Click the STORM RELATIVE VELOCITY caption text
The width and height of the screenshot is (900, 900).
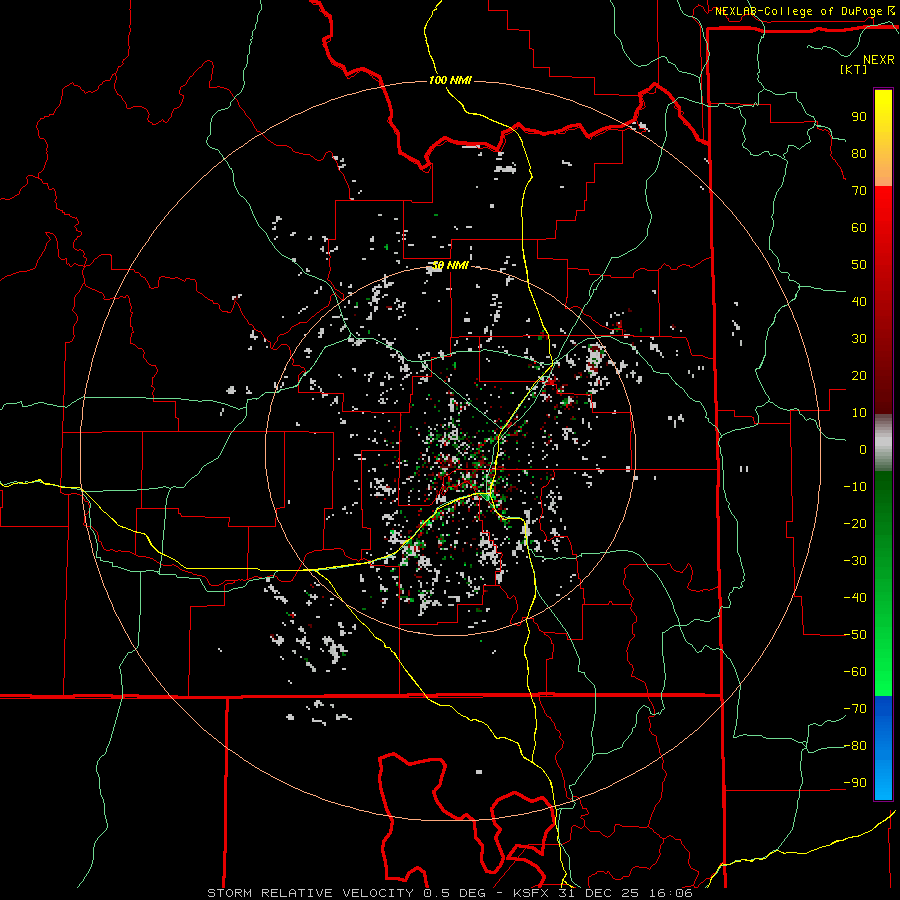coord(310,893)
